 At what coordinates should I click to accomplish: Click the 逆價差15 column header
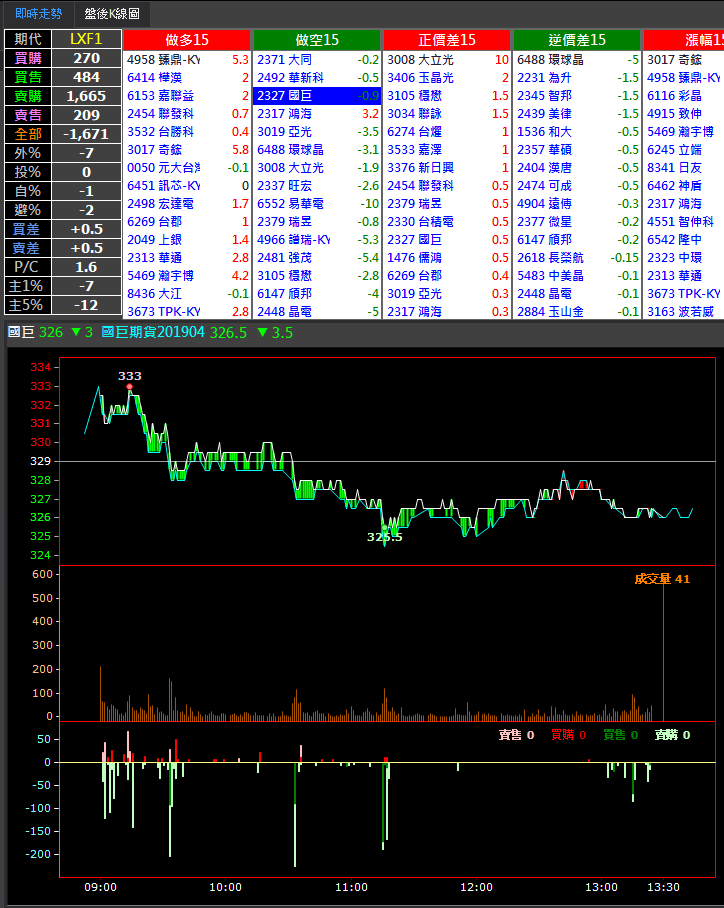(x=577, y=40)
